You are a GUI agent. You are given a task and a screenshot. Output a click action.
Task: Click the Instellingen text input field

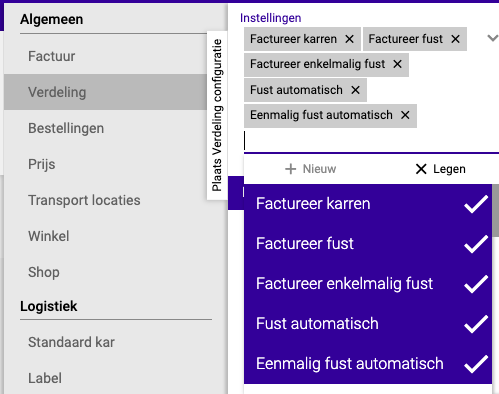click(x=371, y=141)
